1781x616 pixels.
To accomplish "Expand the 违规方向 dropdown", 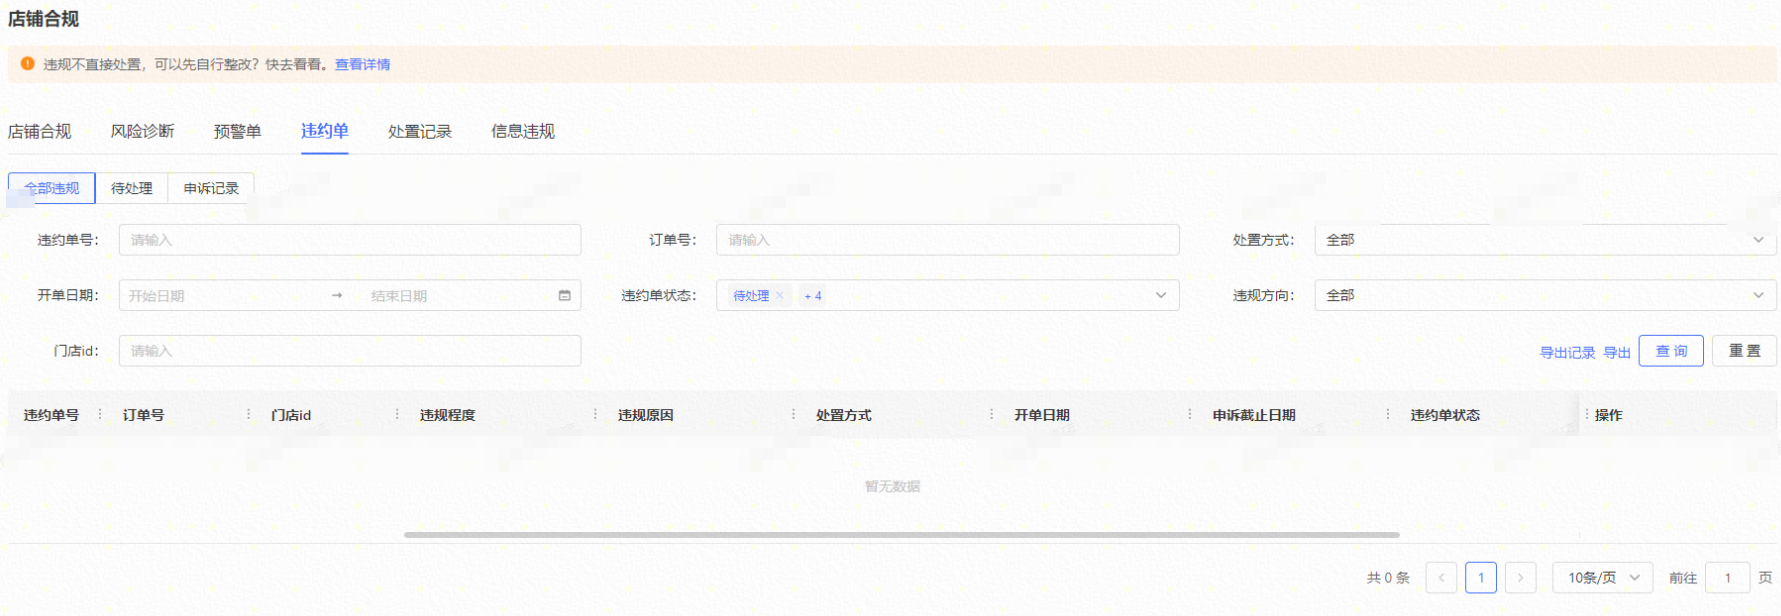I will (x=1545, y=296).
